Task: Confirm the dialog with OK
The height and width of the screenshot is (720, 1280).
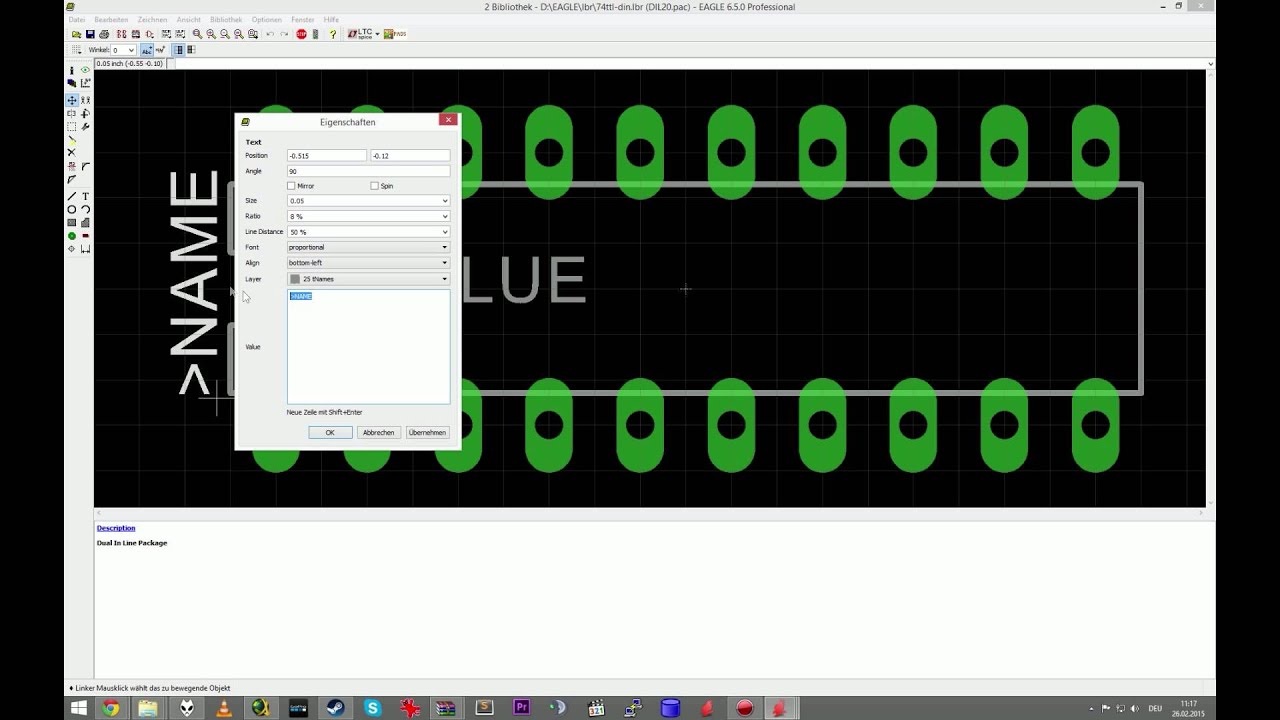Action: [x=330, y=433]
